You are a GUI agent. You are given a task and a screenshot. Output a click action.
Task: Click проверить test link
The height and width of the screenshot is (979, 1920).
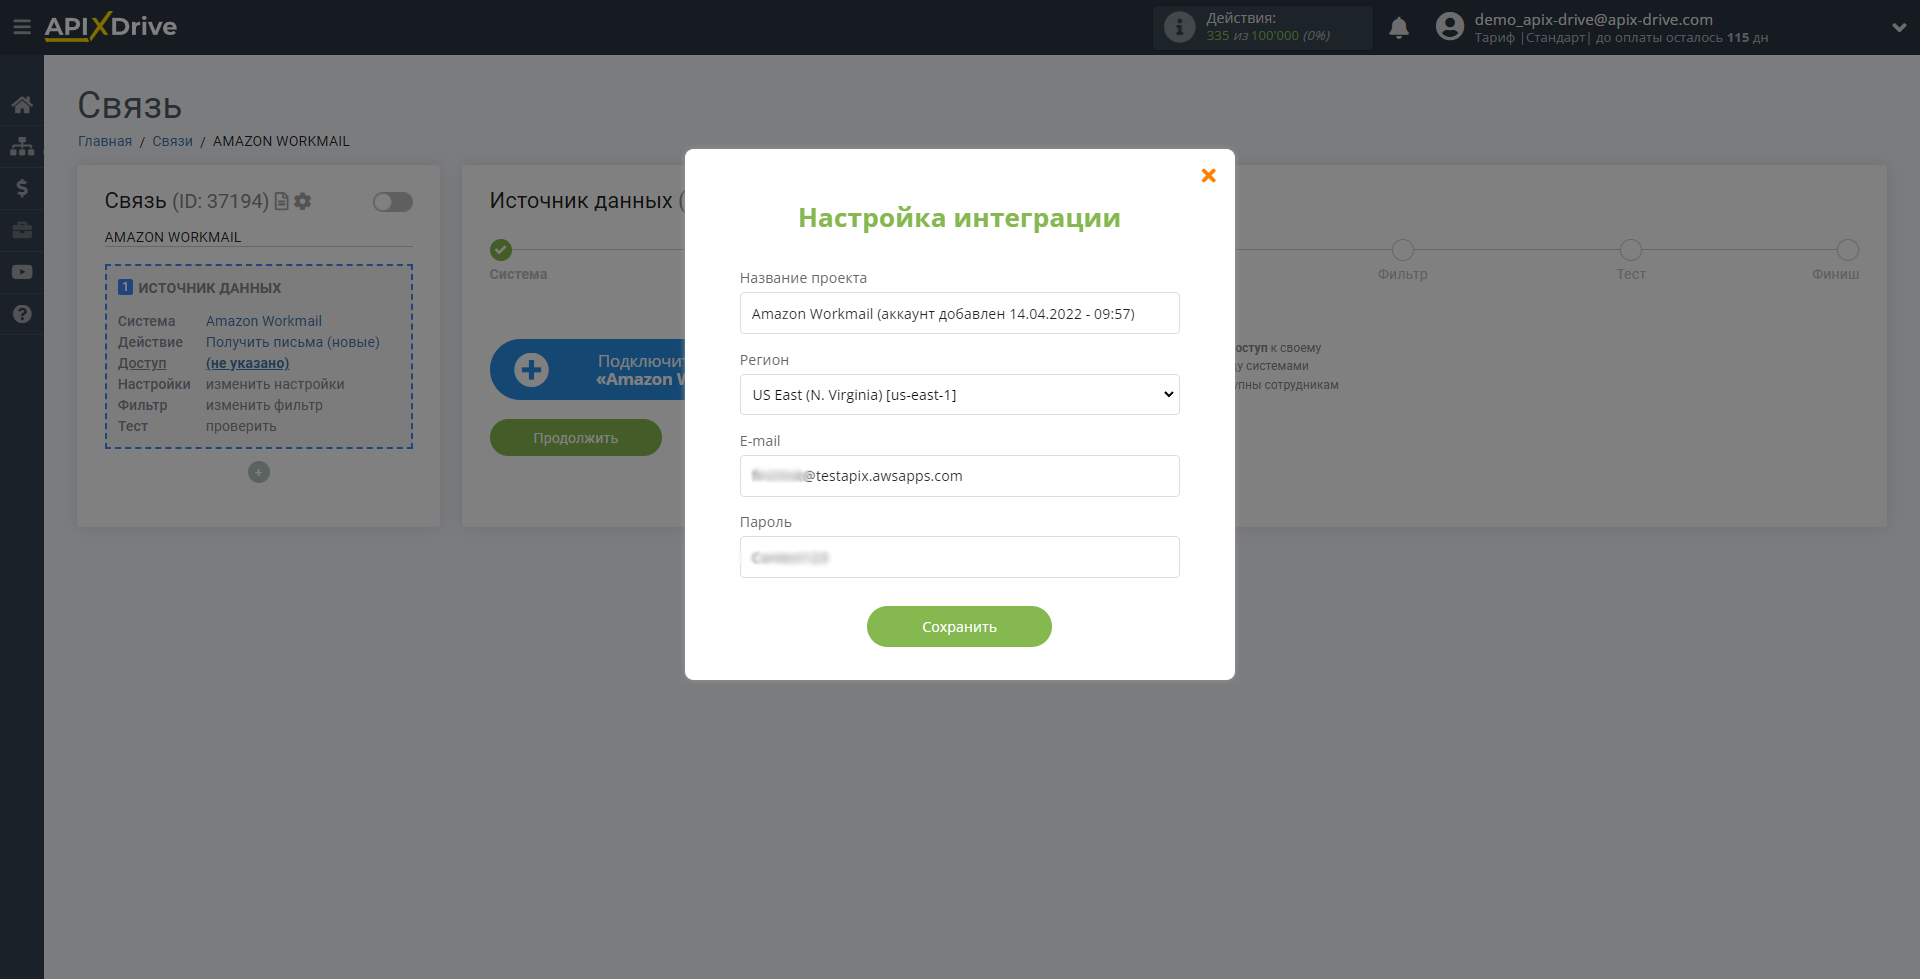tap(241, 426)
